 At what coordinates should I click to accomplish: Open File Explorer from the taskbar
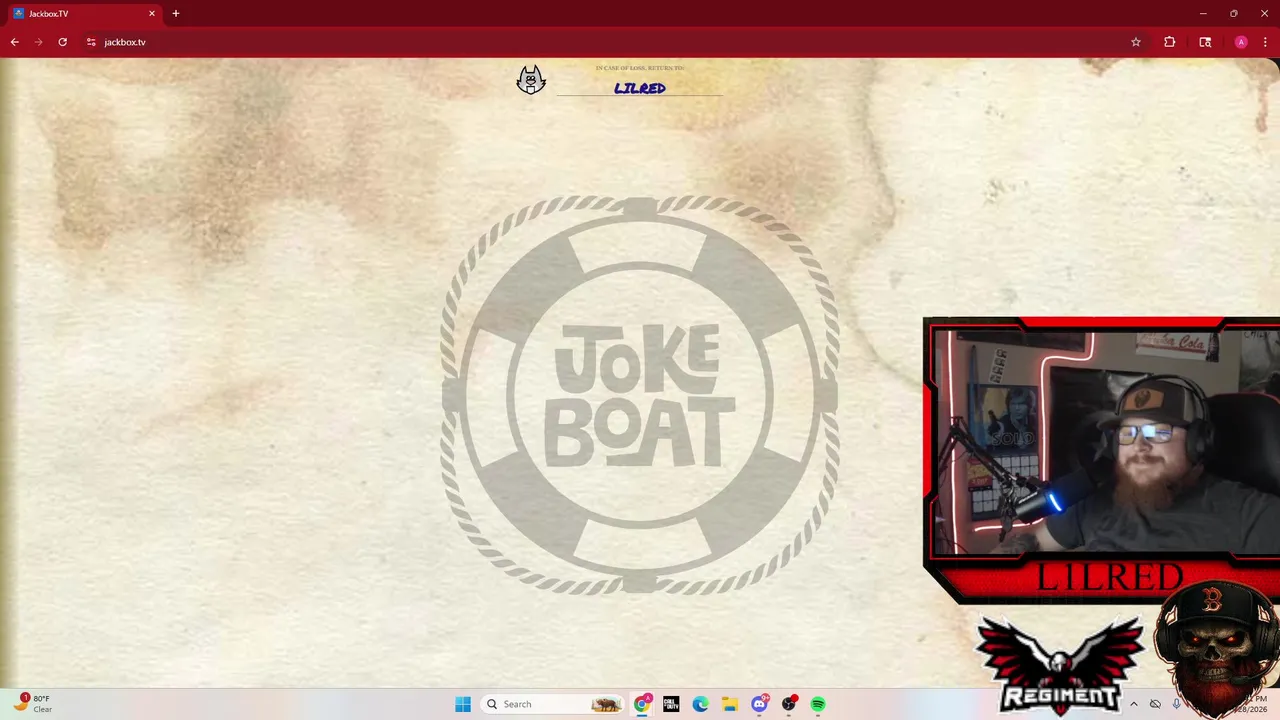point(730,704)
